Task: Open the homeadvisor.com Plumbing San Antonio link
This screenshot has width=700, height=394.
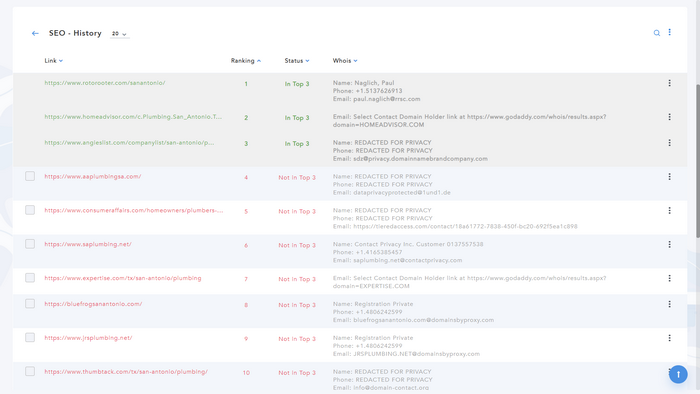Action: coord(133,117)
